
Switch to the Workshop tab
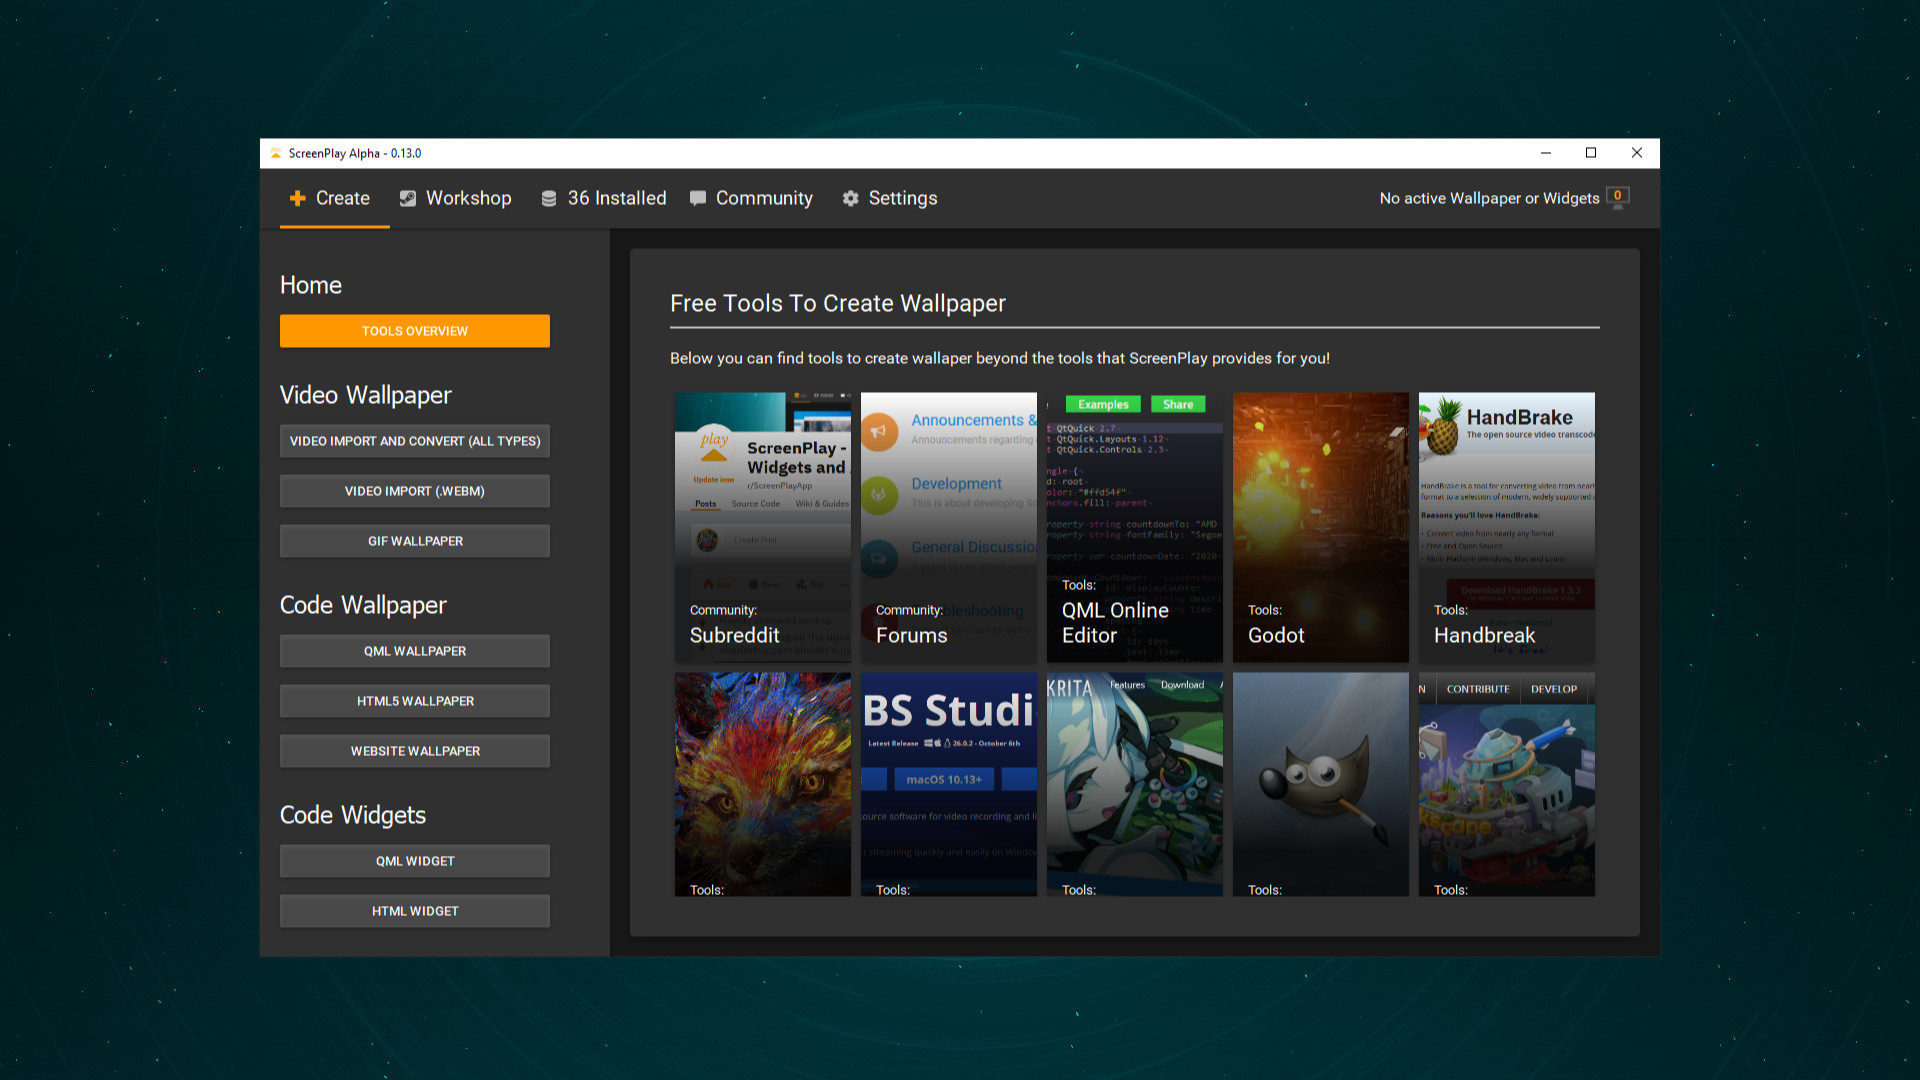pyautogui.click(x=468, y=198)
